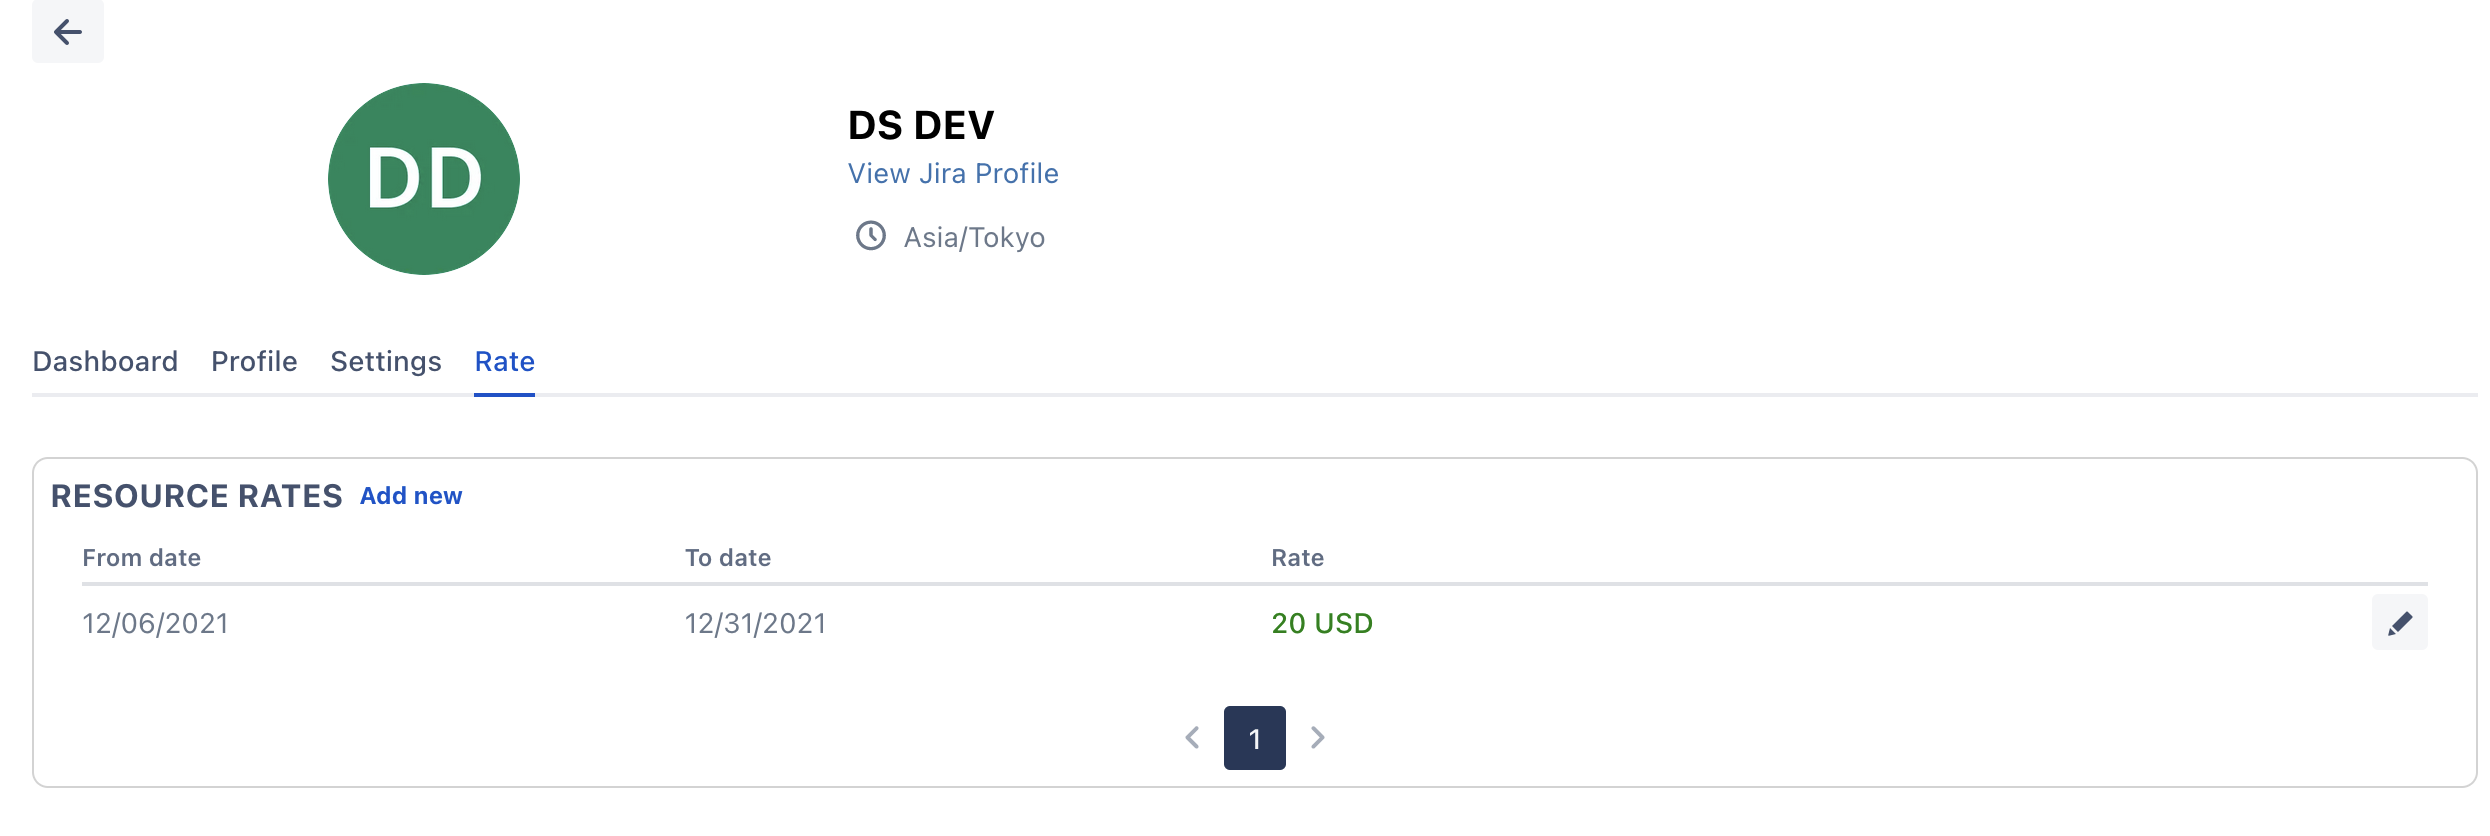
Task: Click the green DD avatar
Action: click(424, 179)
